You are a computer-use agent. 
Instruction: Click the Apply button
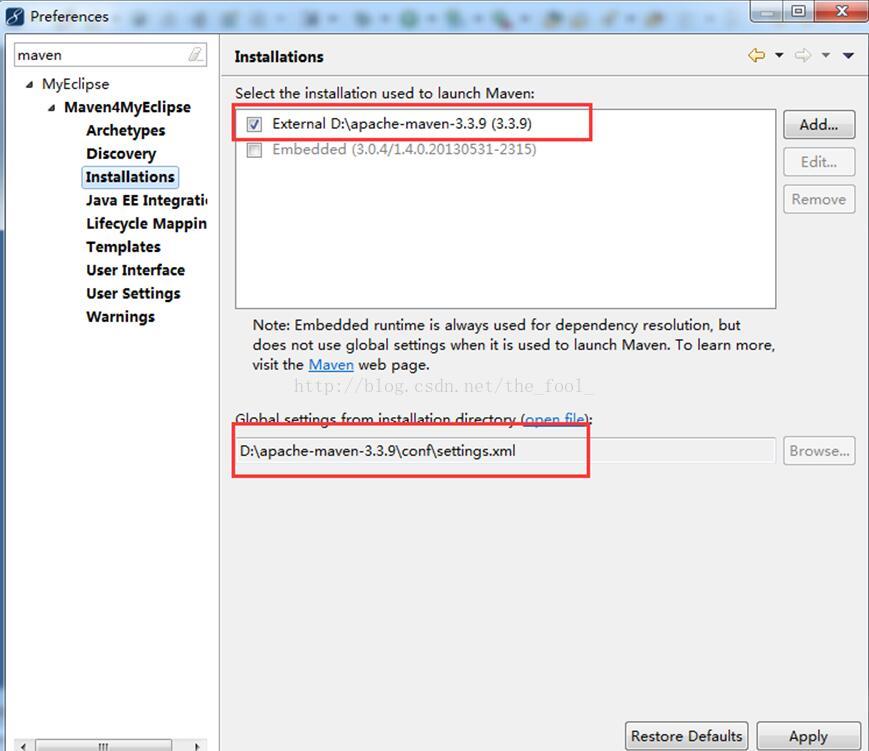click(809, 736)
